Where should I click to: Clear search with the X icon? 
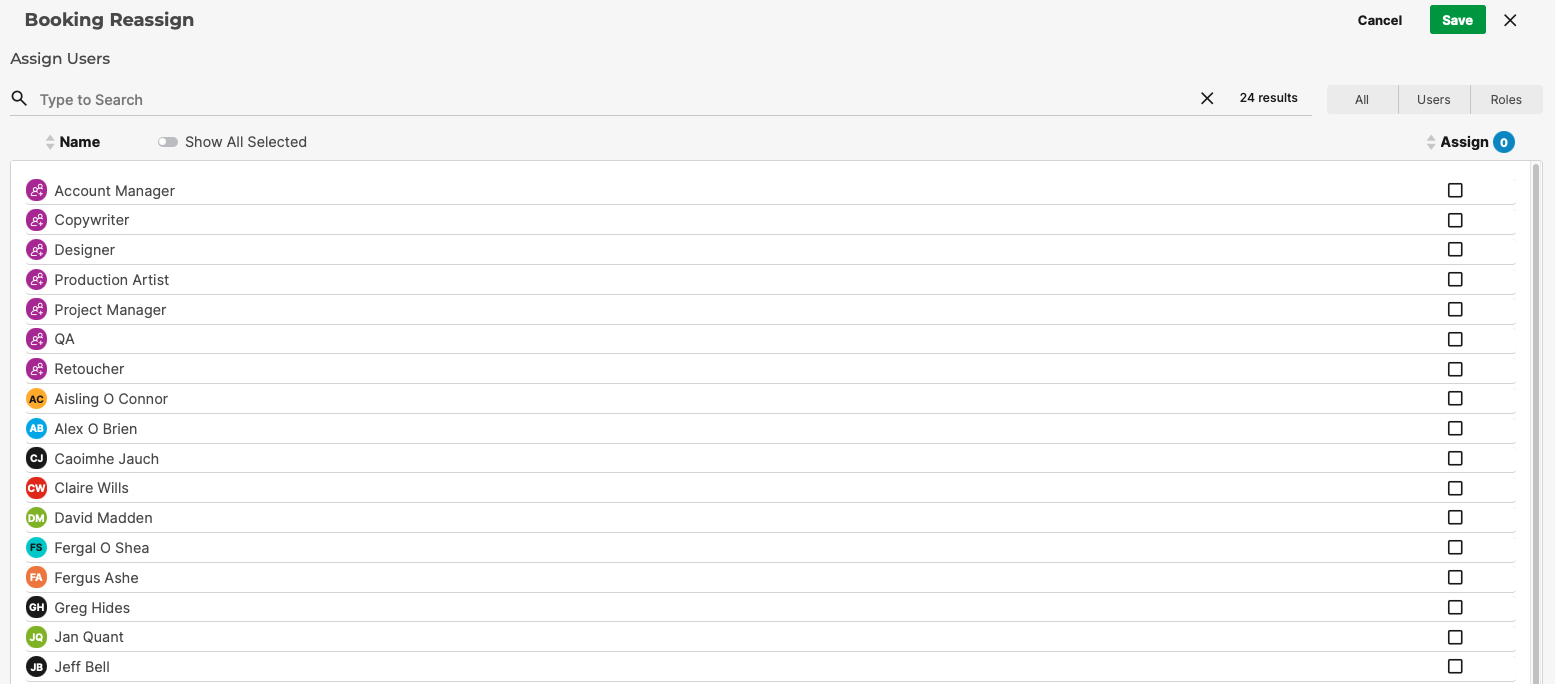point(1207,98)
